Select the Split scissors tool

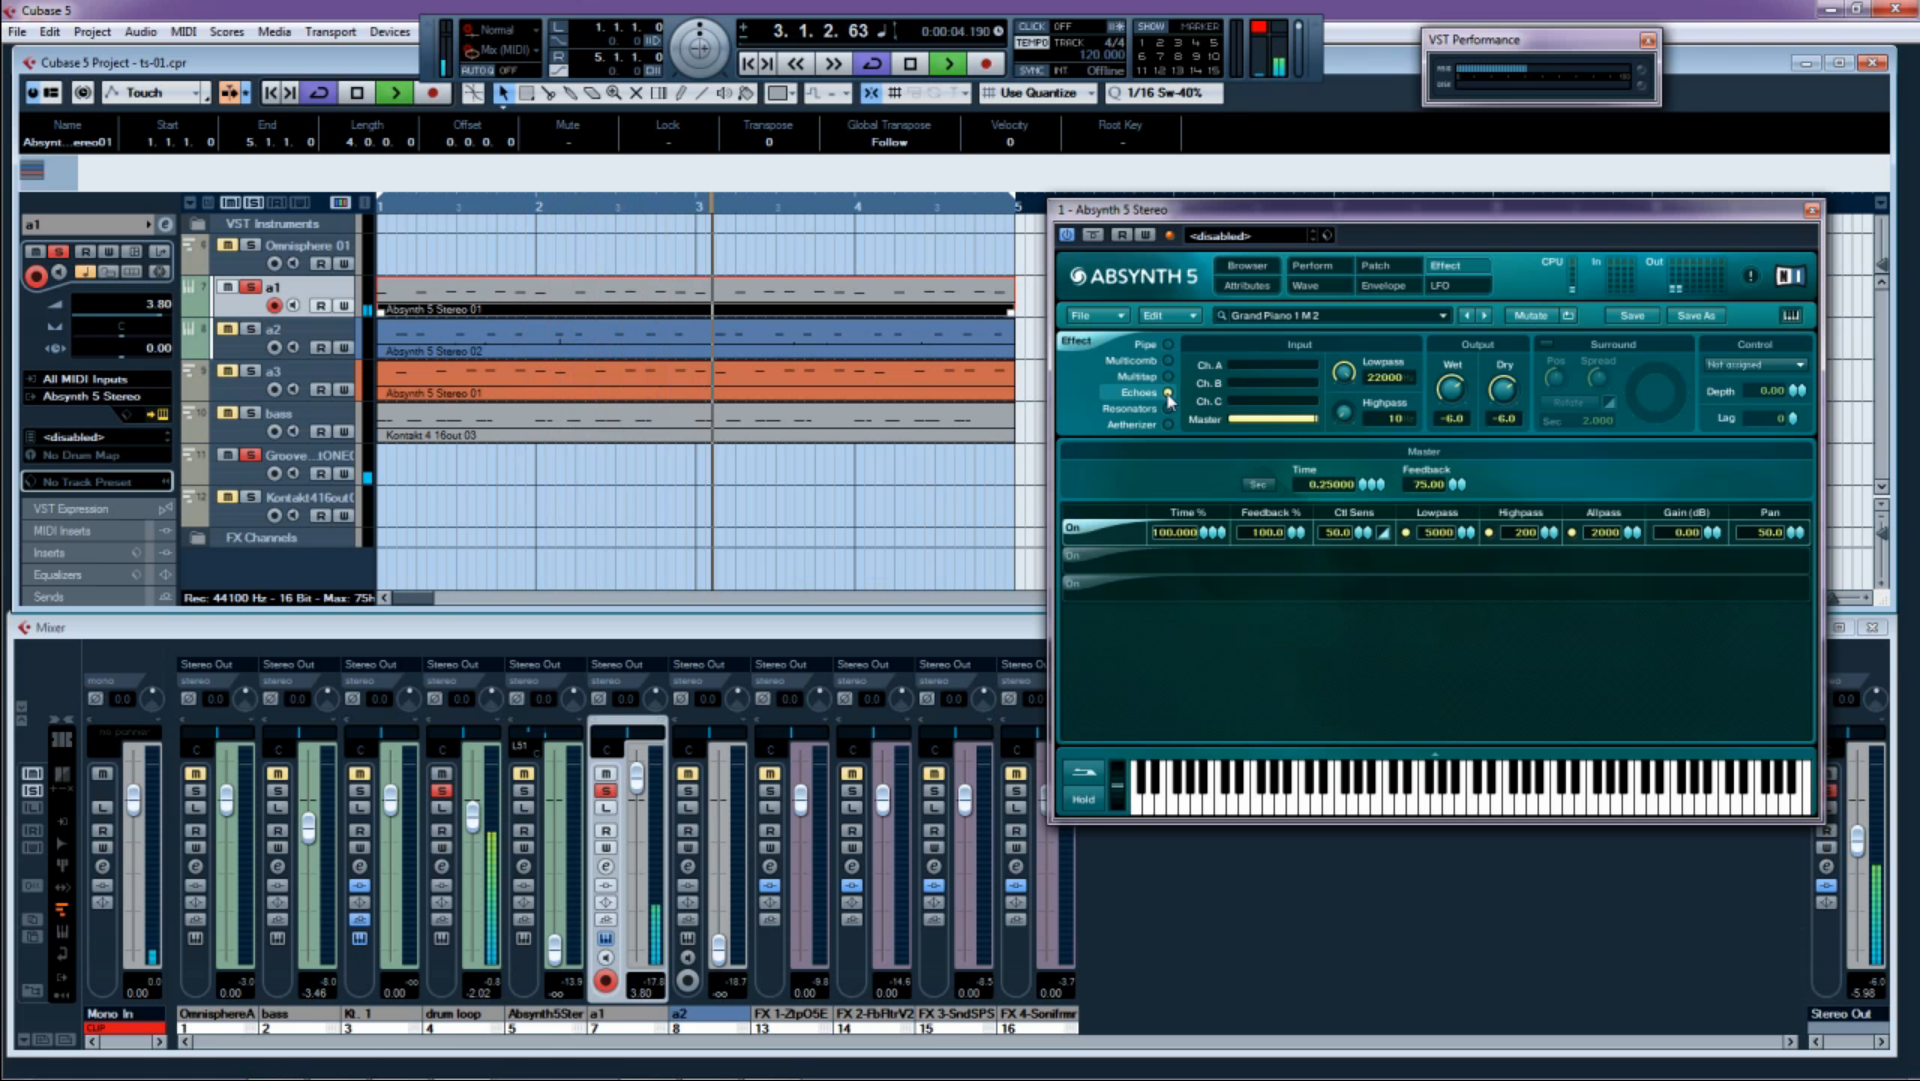coord(549,93)
